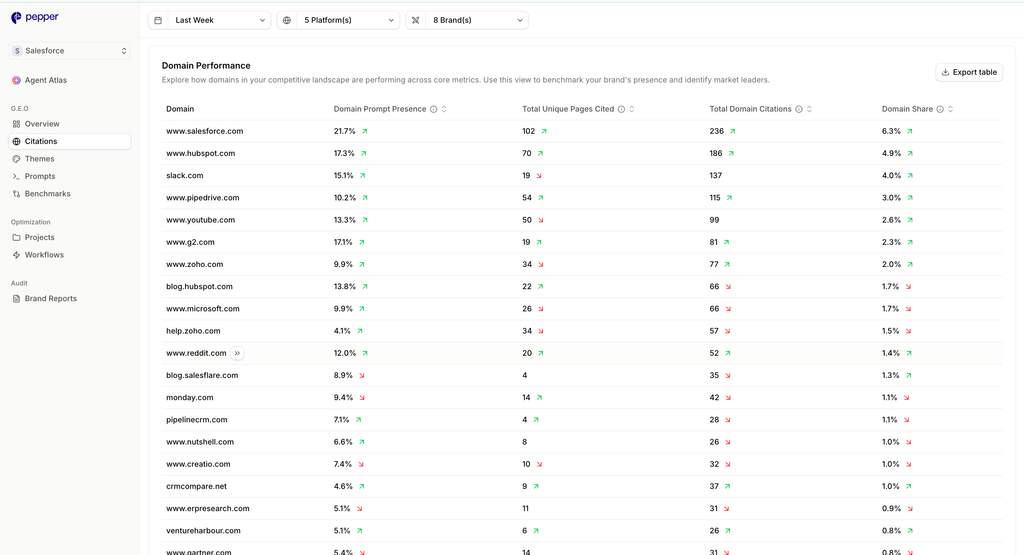
Task: Select the Citations menu item
Action: [70, 142]
